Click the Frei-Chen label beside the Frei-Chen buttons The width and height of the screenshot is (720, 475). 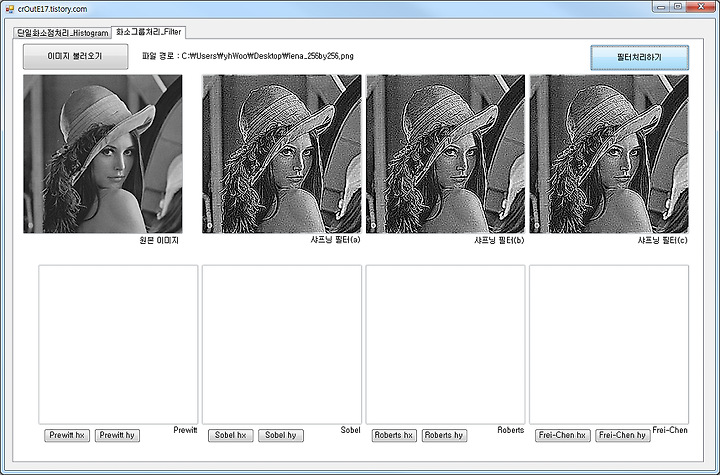670,430
